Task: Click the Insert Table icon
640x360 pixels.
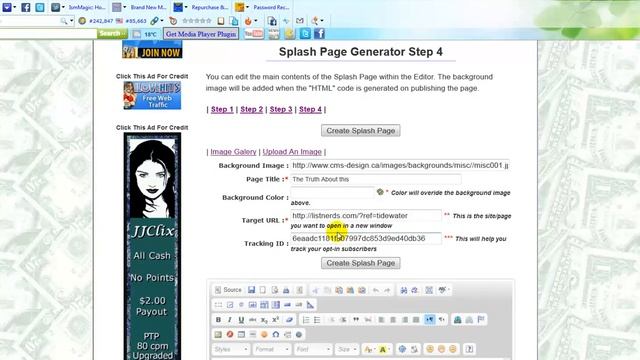Action: [x=241, y=334]
